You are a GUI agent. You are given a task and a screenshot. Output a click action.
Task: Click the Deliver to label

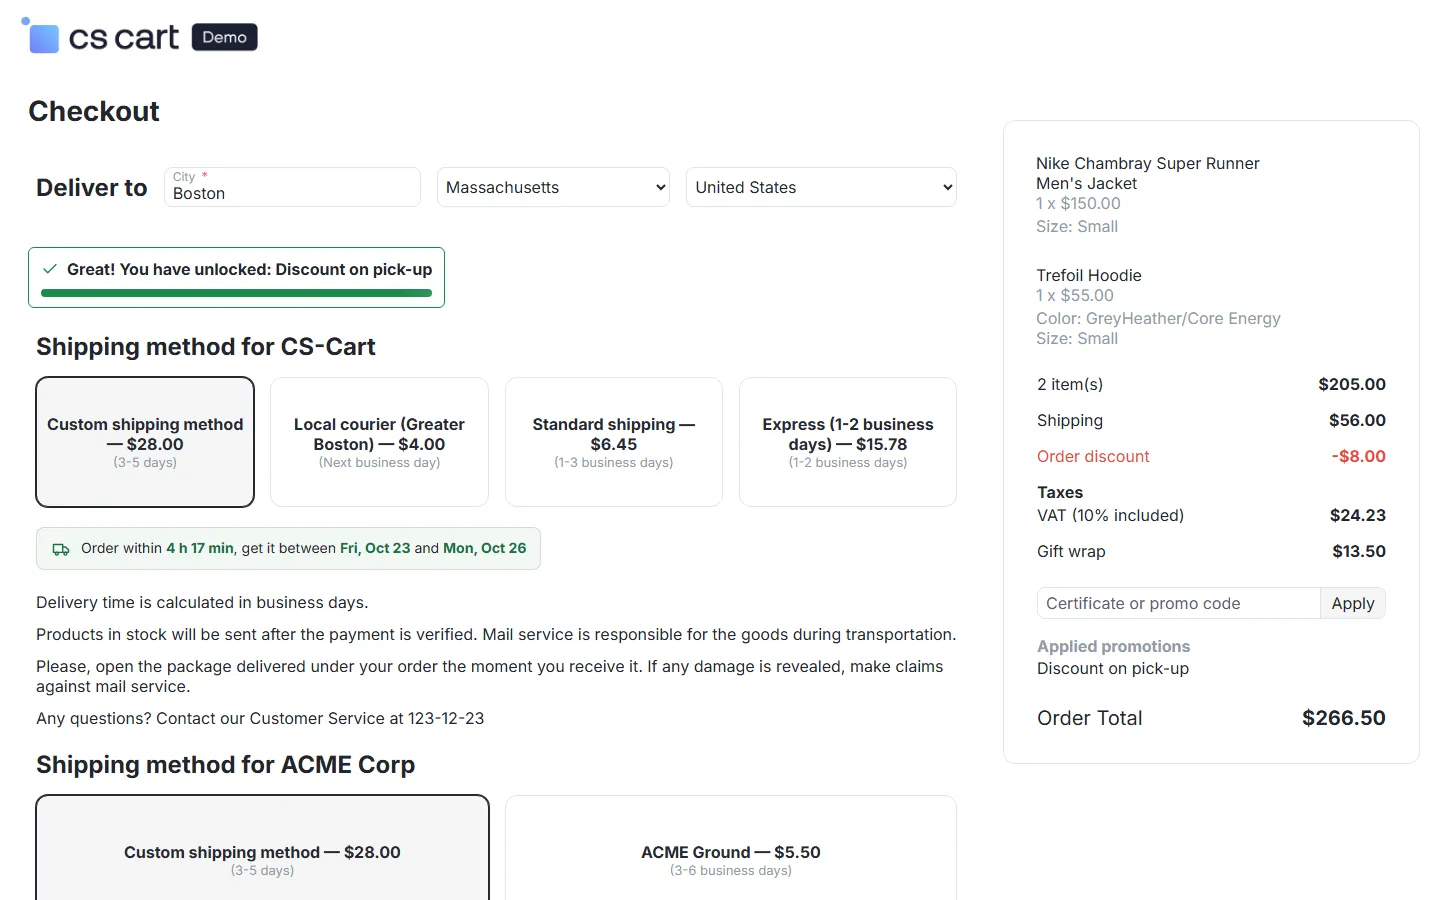coord(92,187)
